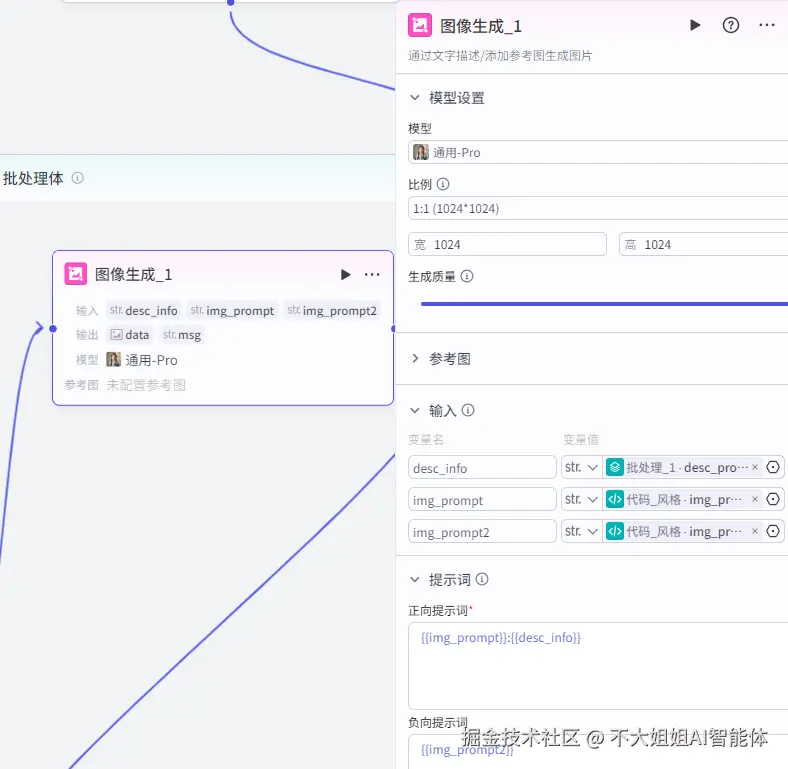The image size is (788, 769).
Task: Select data output tag on canvas card
Action: 129,334
